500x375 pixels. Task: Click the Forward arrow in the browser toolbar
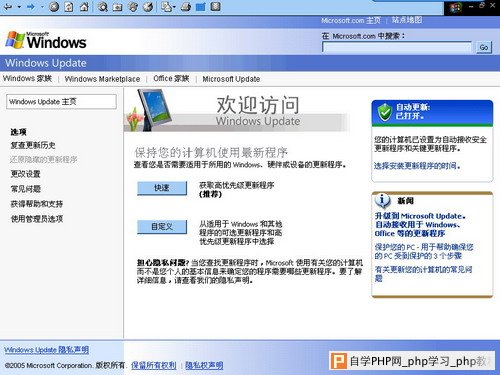tap(31, 6)
